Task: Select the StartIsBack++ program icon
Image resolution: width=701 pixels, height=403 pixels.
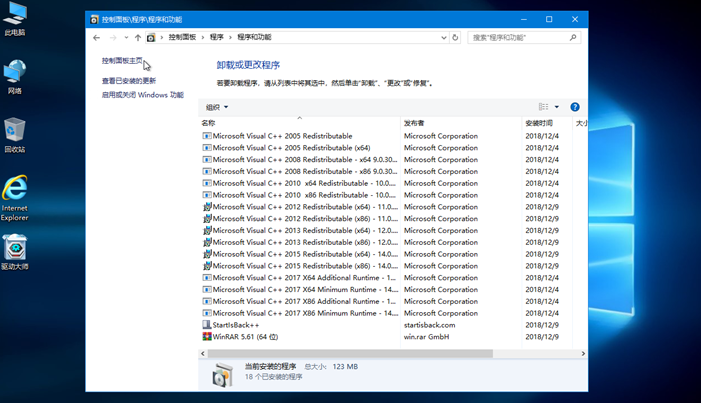Action: (x=207, y=325)
